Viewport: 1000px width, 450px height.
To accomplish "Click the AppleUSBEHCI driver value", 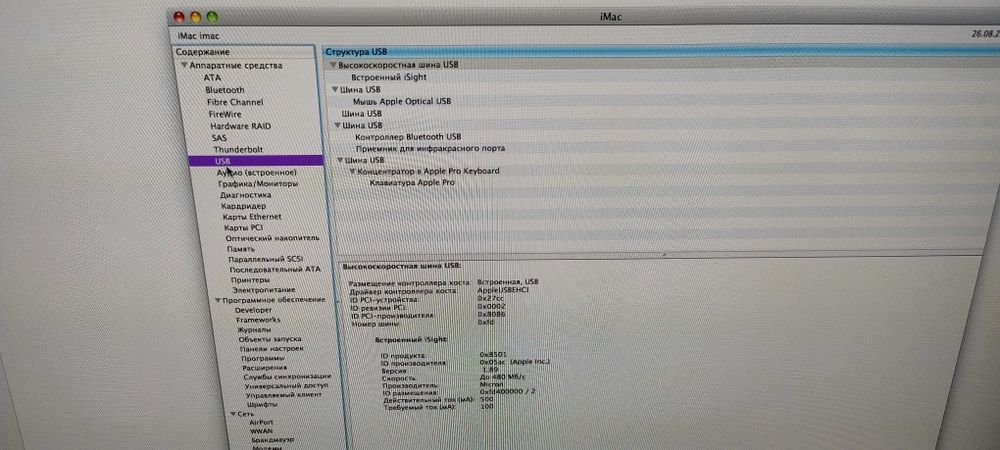I will point(503,290).
